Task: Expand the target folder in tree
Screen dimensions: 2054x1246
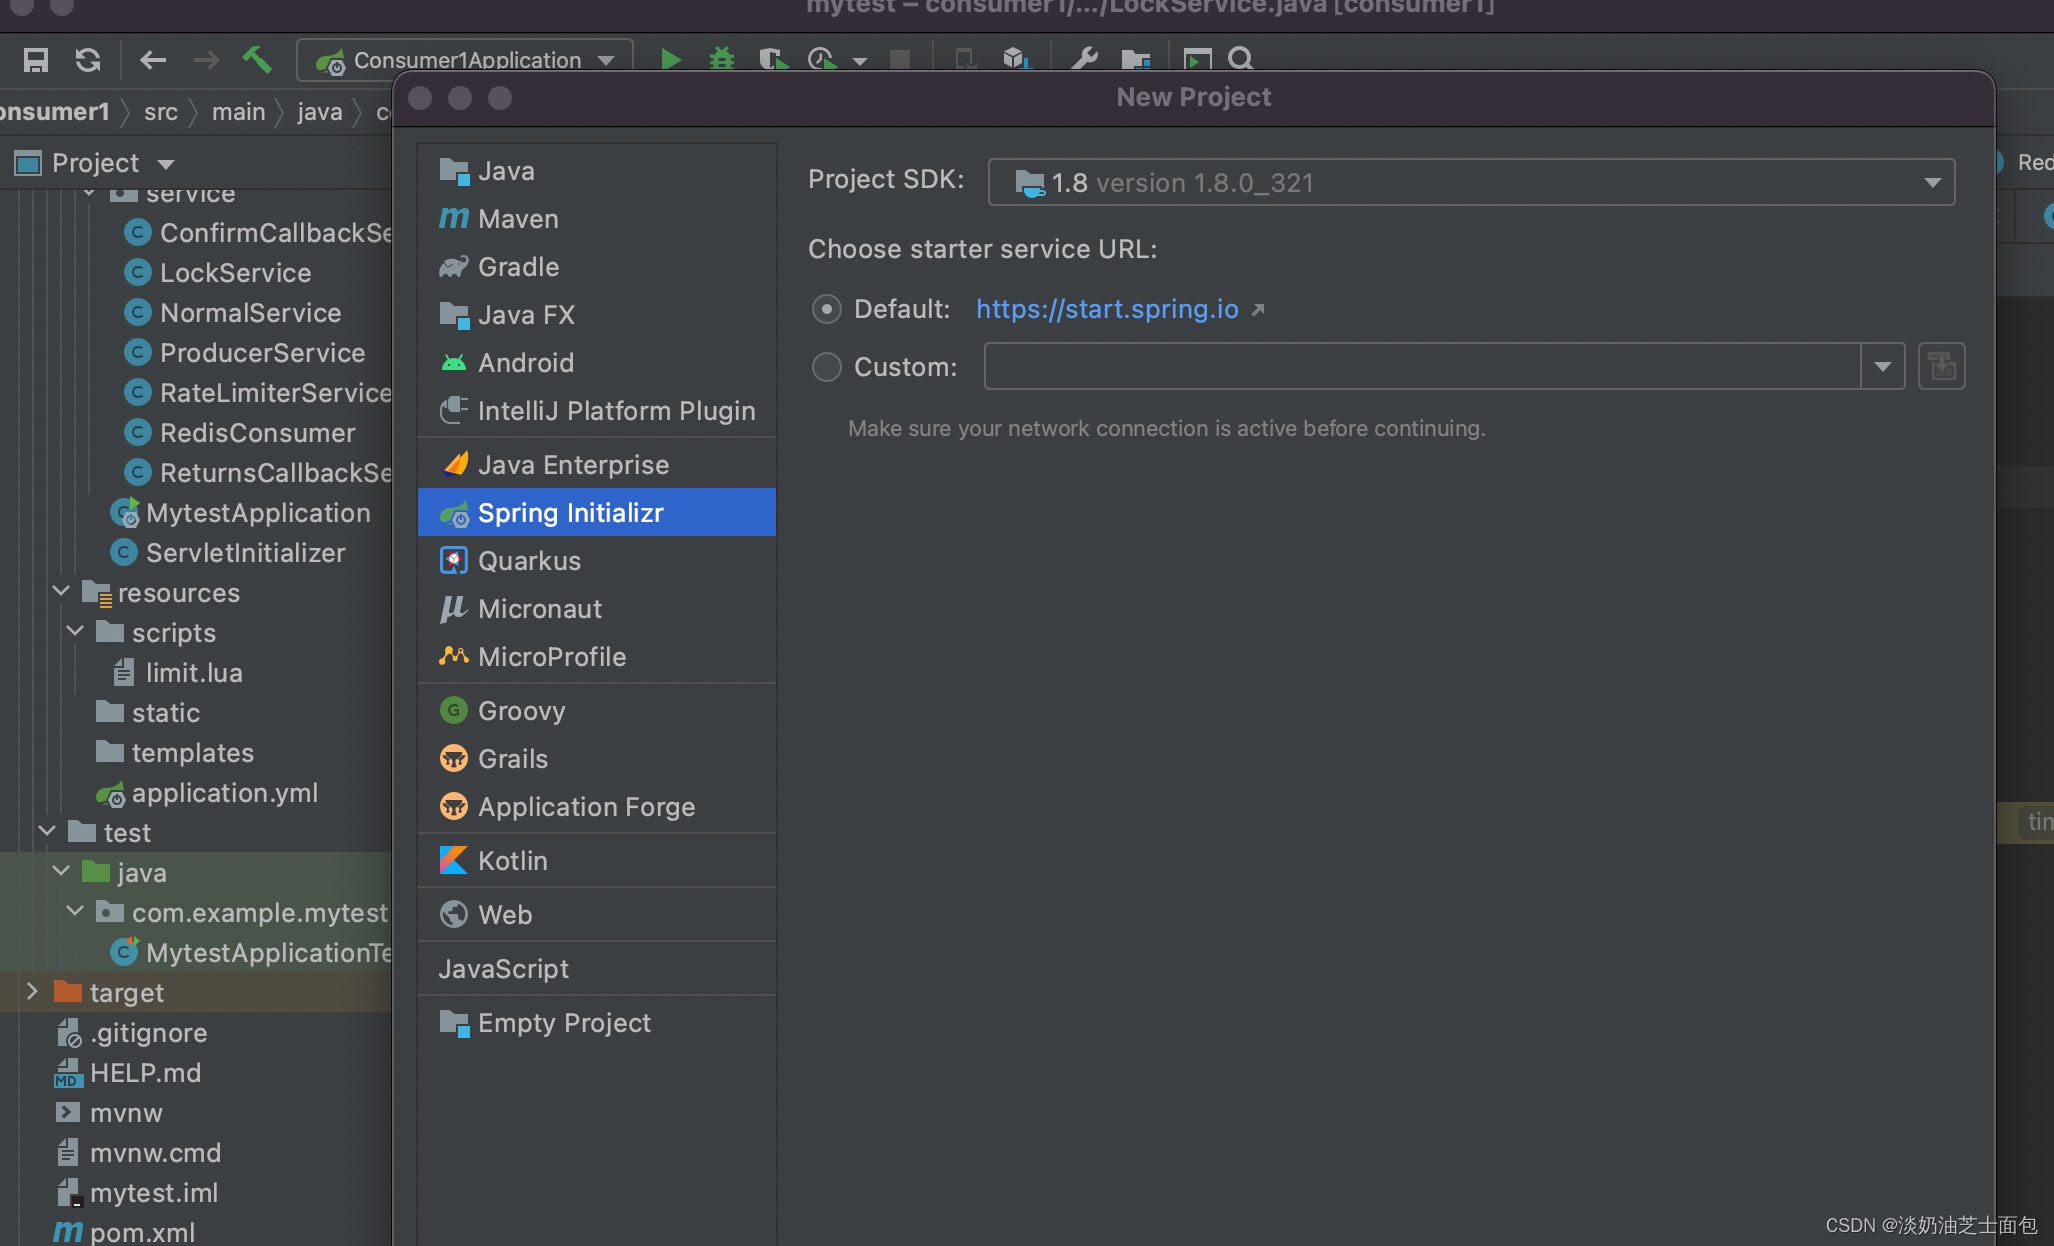Action: [32, 992]
